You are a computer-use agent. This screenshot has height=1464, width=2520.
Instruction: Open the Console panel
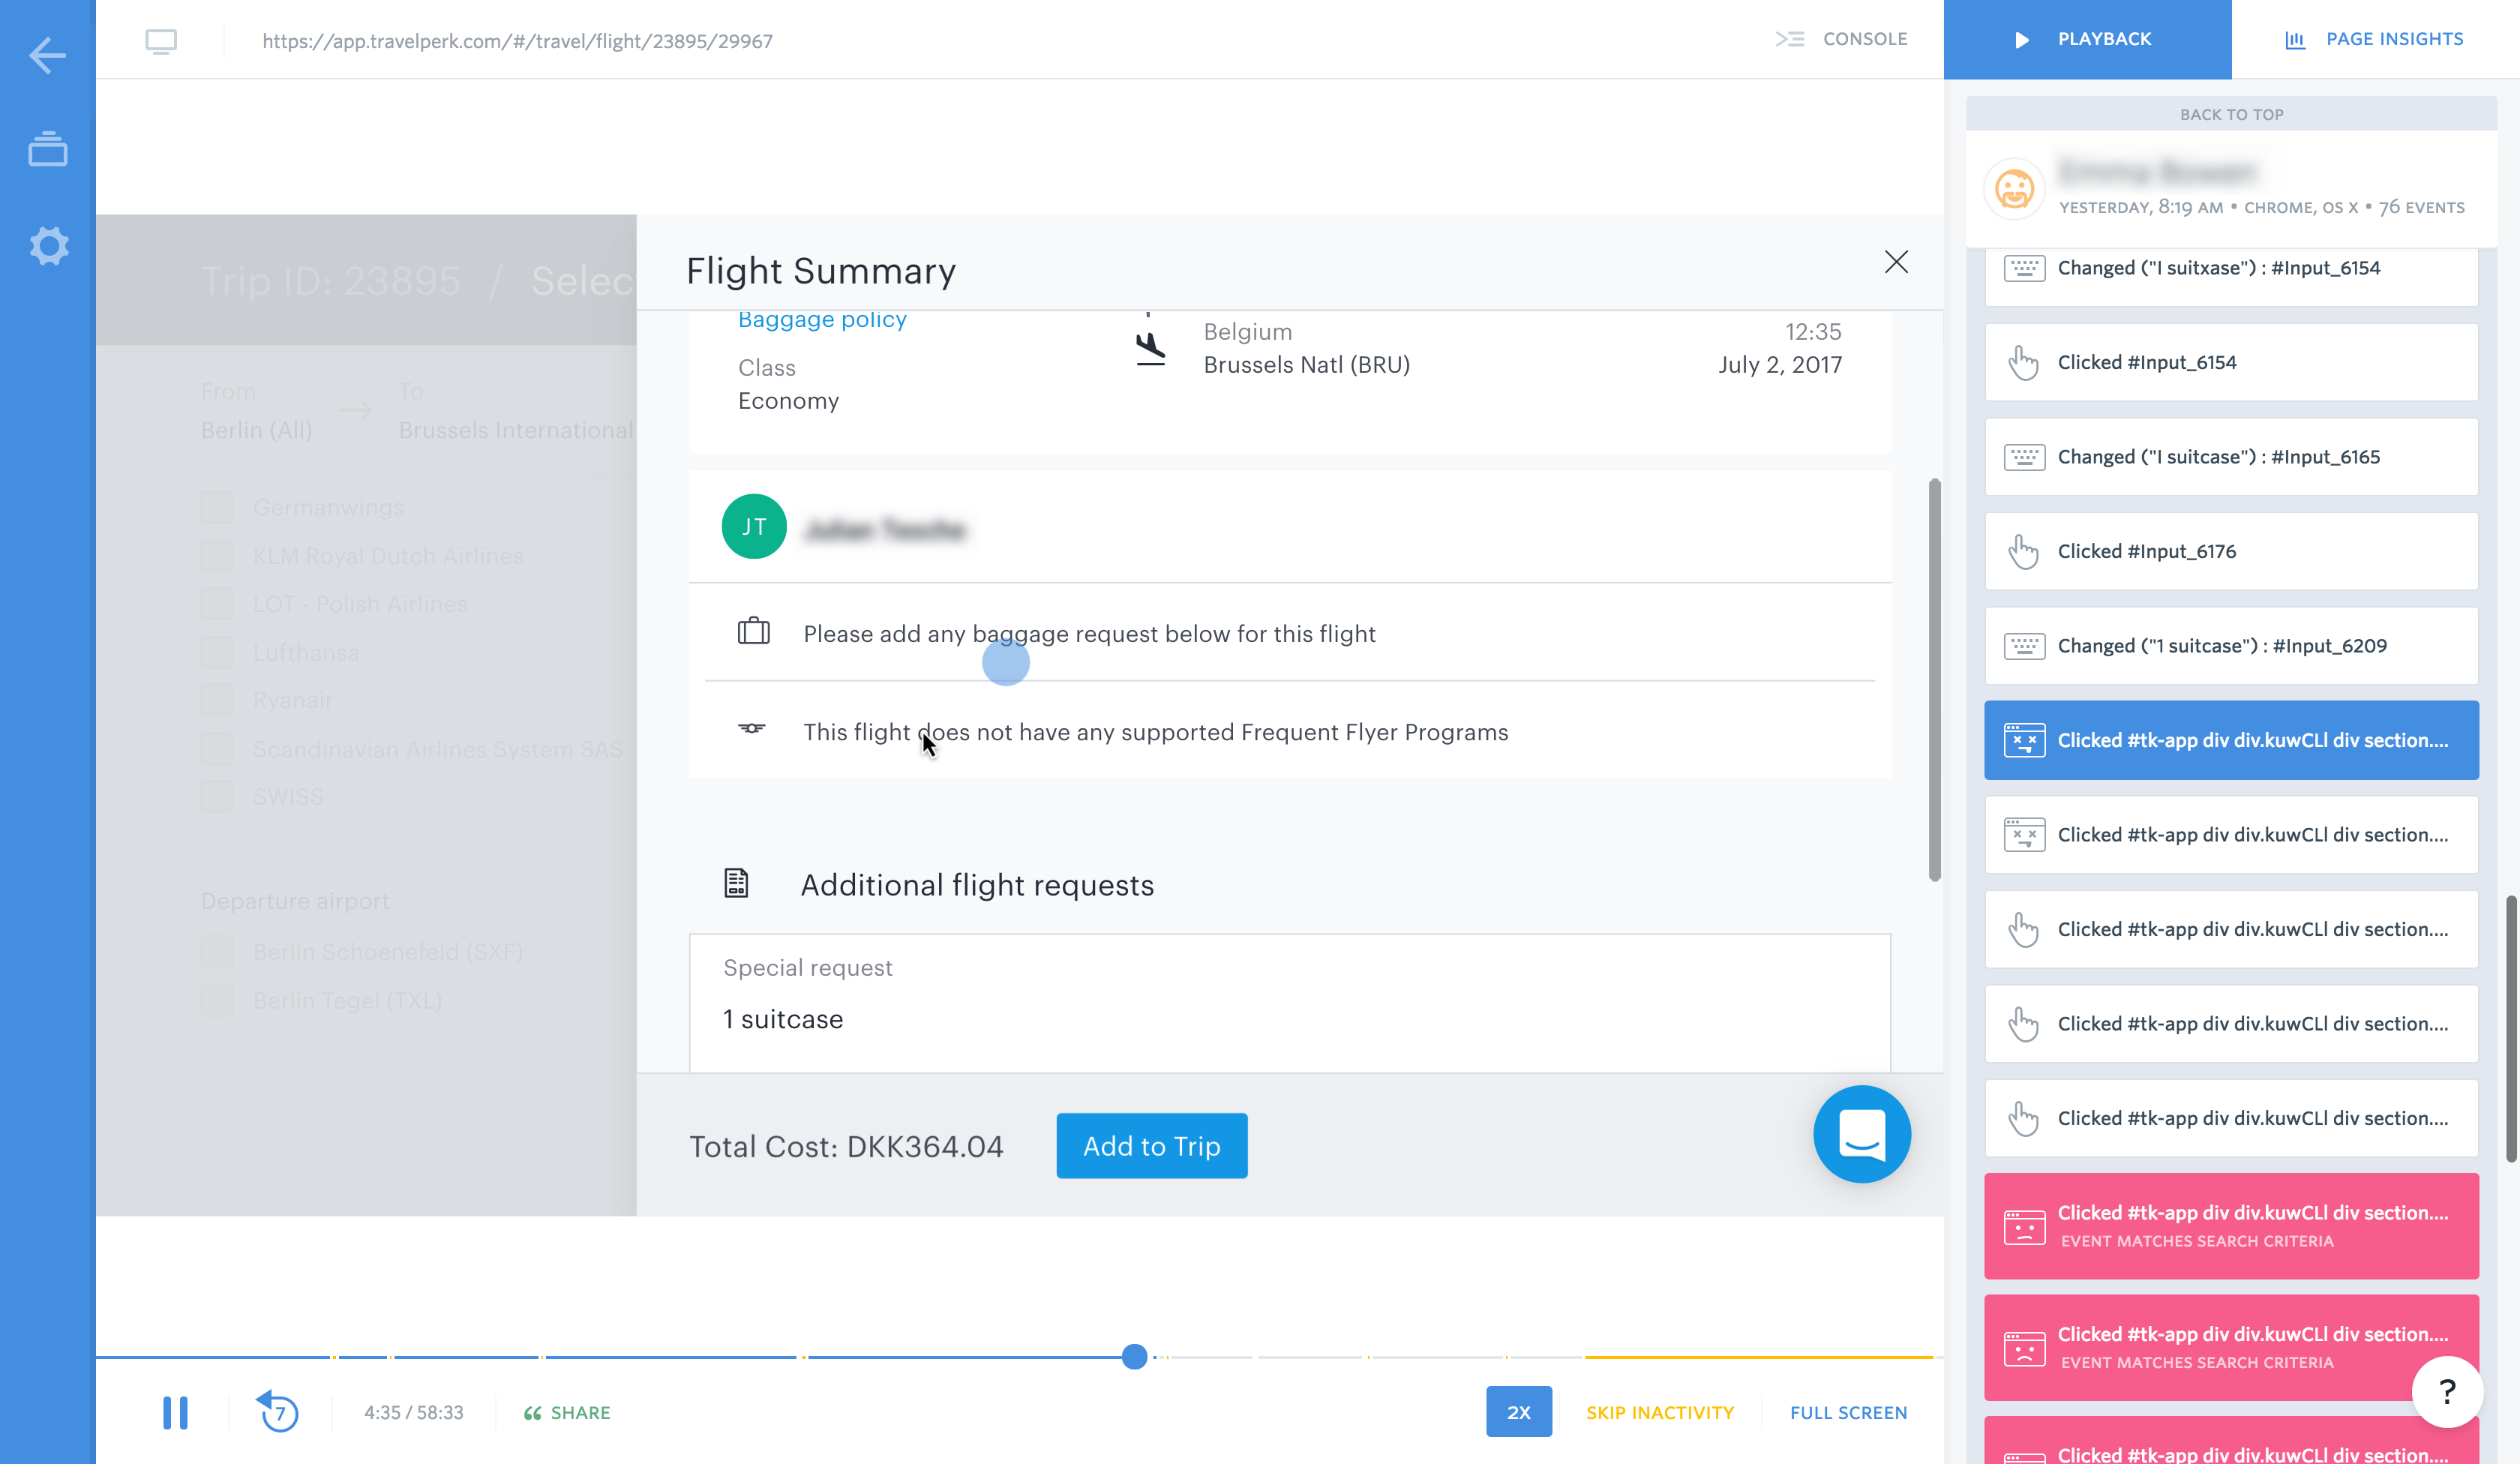(x=1841, y=39)
